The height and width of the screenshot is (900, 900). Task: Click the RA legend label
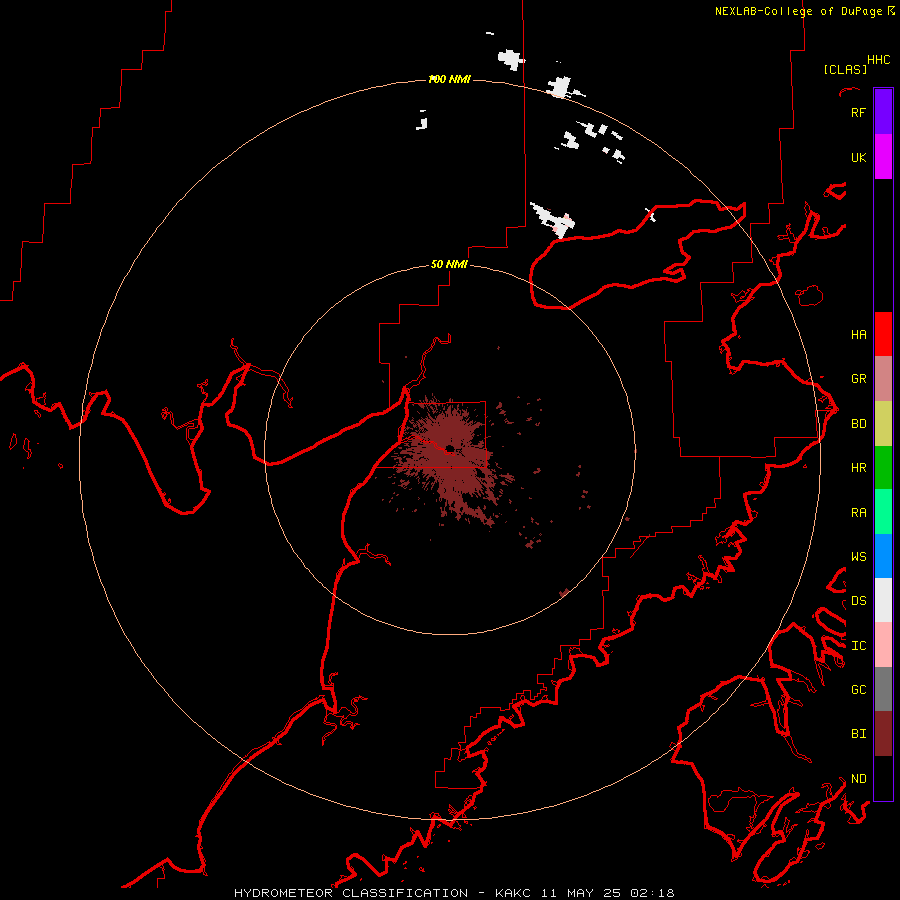pos(859,512)
